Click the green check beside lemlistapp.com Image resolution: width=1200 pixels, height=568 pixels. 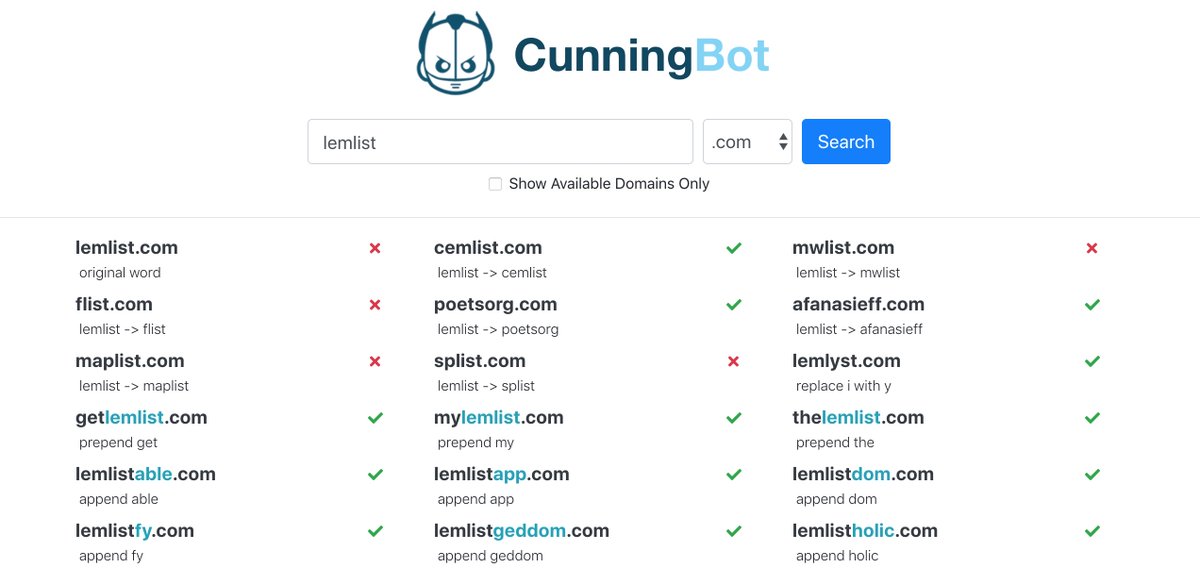point(734,474)
